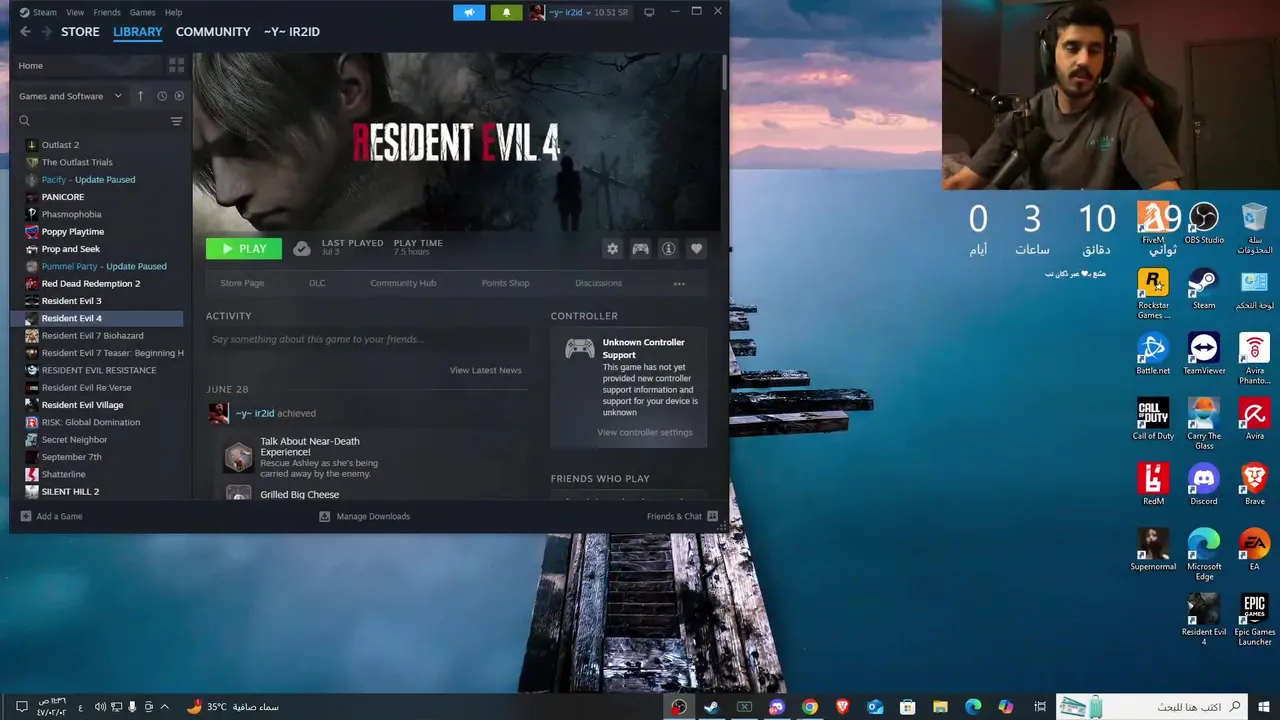The width and height of the screenshot is (1280, 720).
Task: Open TeamViewer desktop icon
Action: click(1204, 354)
